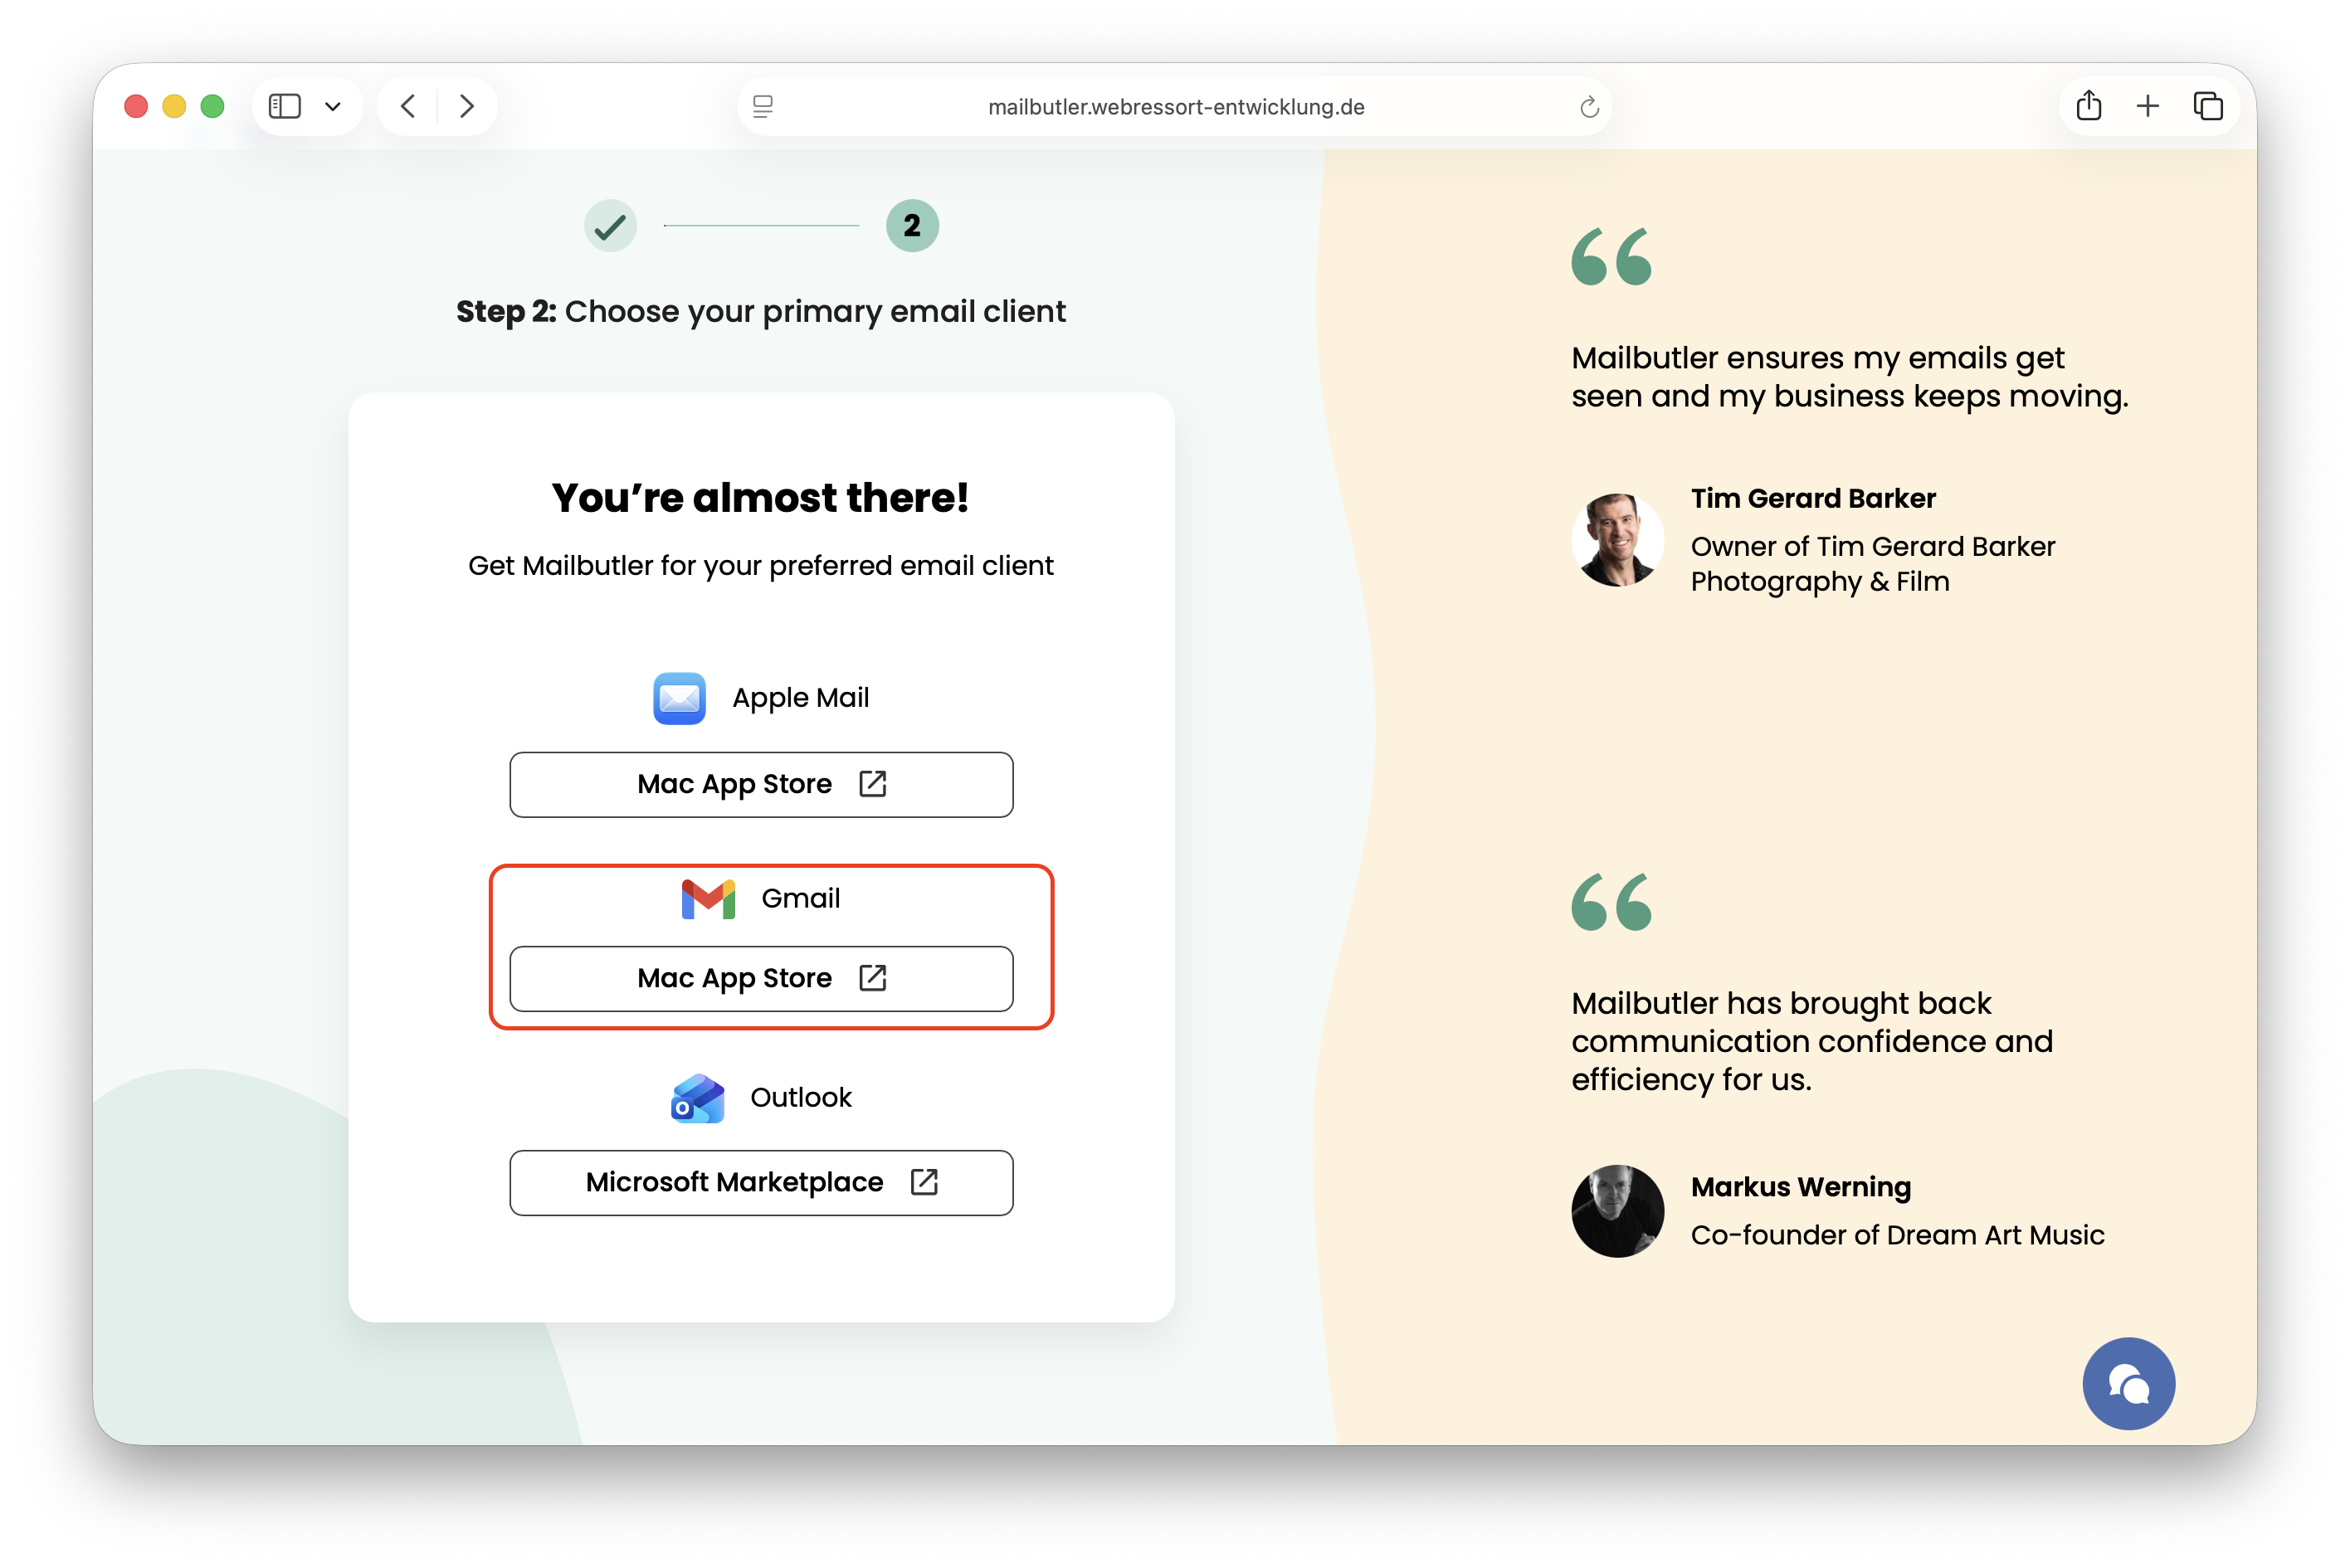Show the tab overview

coord(2207,106)
